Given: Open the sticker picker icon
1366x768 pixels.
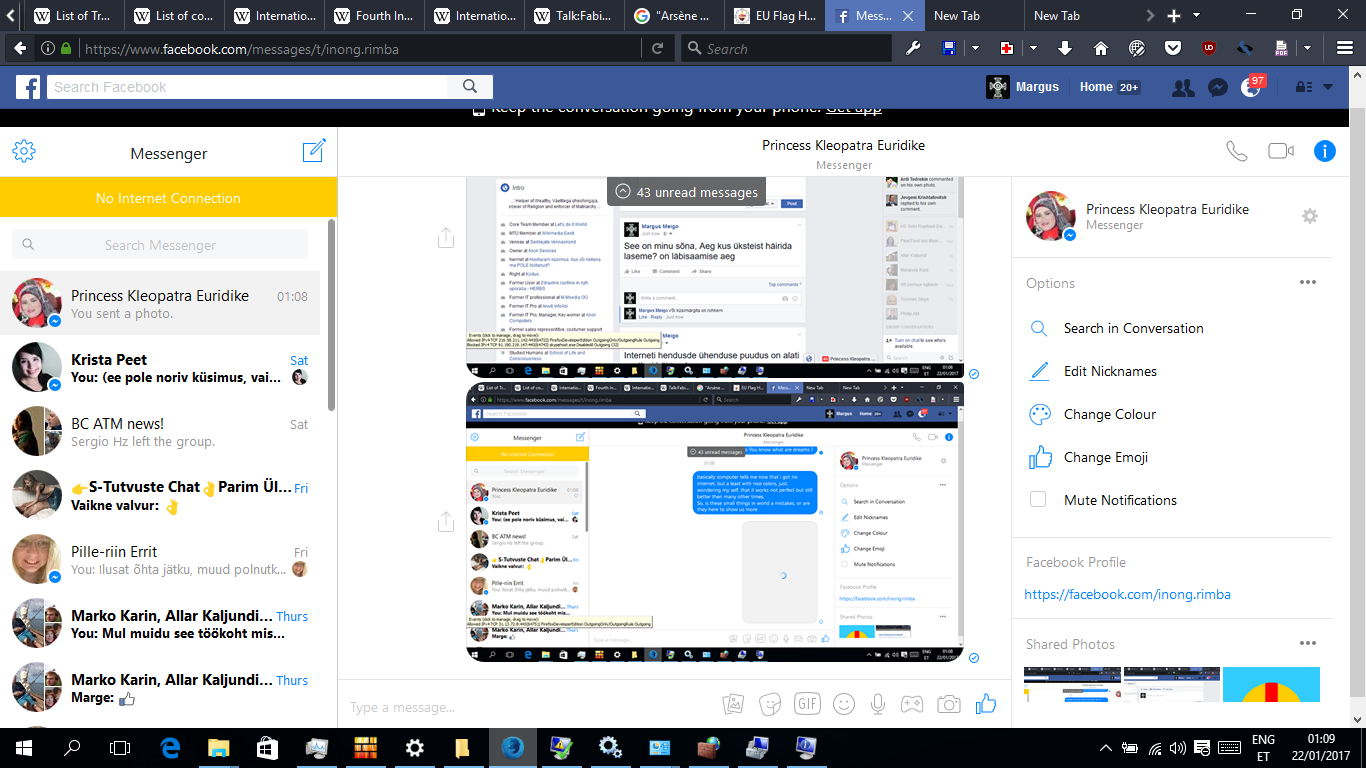Looking at the screenshot, I should pyautogui.click(x=770, y=704).
